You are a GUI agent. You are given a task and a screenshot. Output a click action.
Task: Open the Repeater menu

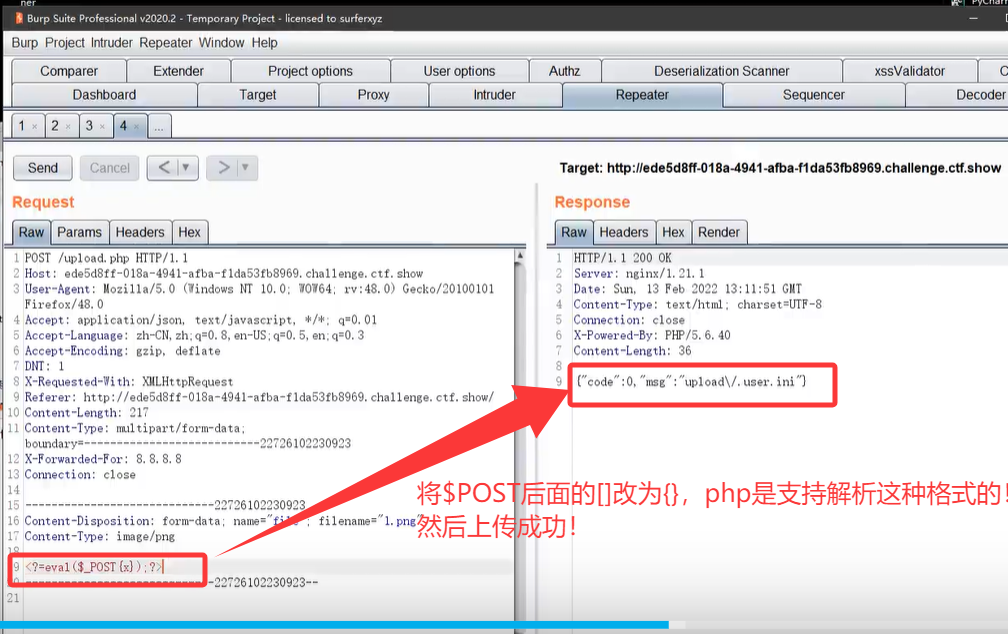(166, 42)
